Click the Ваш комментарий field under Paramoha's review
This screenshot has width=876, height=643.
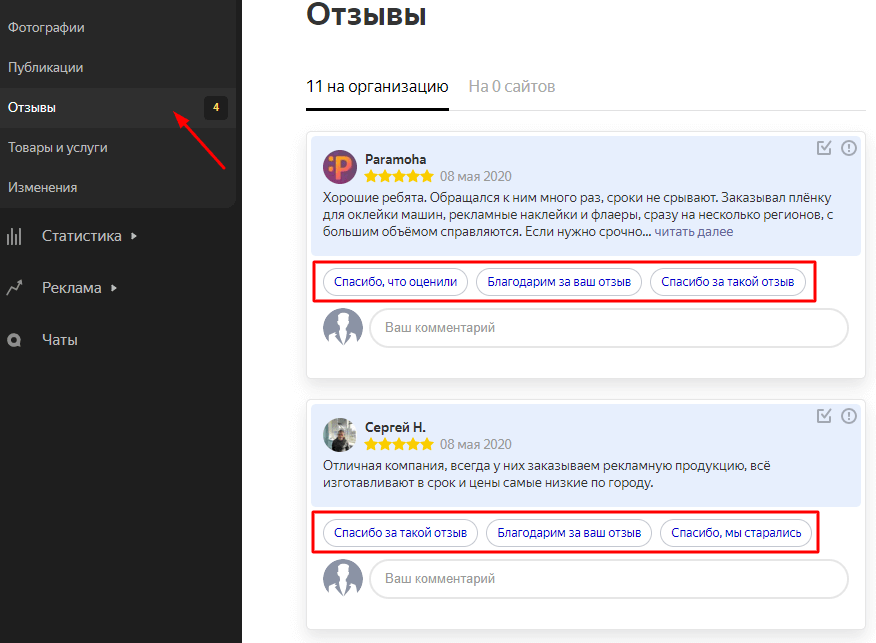[x=608, y=328]
